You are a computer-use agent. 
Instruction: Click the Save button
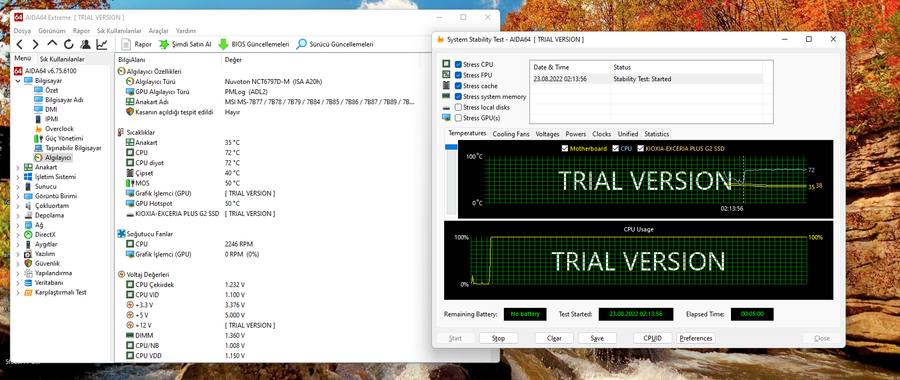[x=597, y=338]
